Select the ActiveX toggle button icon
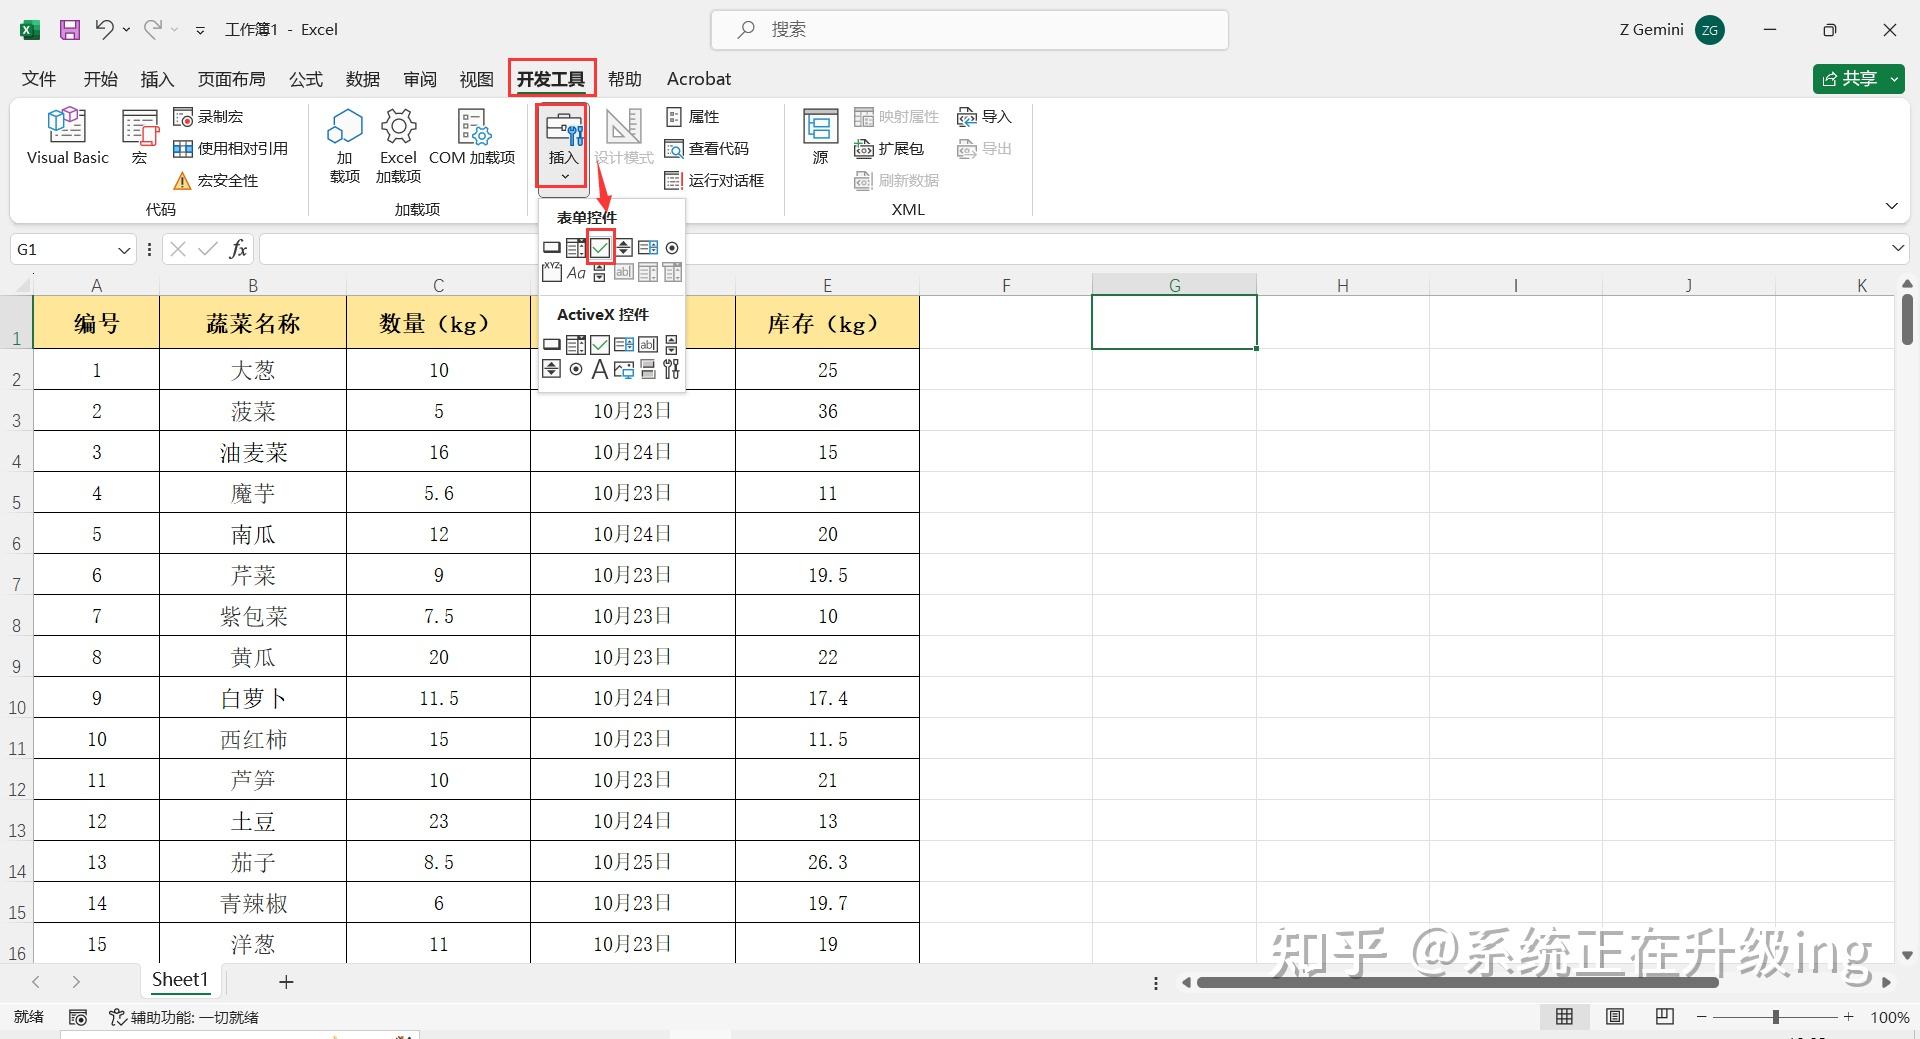 click(x=648, y=370)
